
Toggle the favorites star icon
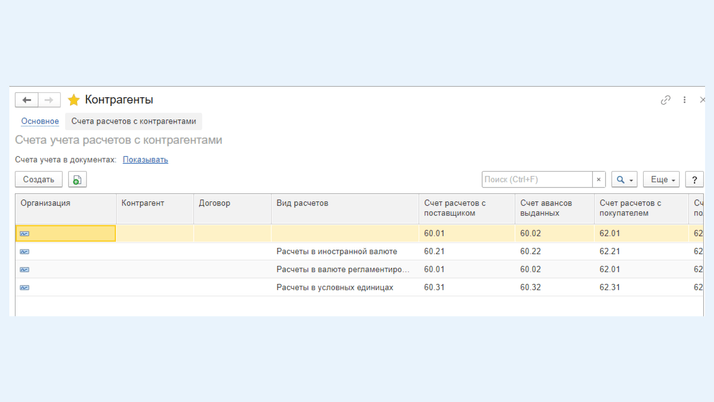(73, 100)
